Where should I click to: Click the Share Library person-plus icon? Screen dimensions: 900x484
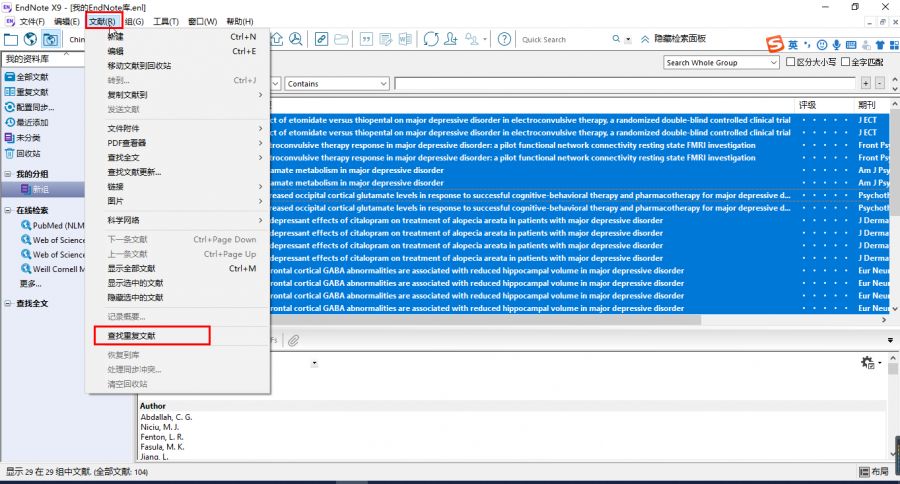pyautogui.click(x=451, y=39)
